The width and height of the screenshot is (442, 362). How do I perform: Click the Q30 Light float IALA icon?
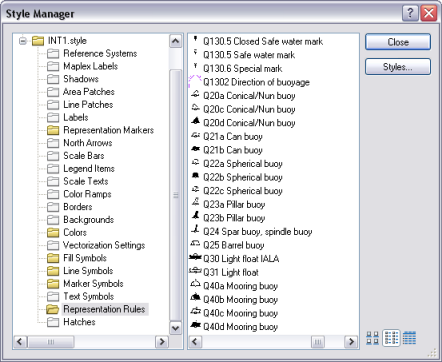point(195,257)
